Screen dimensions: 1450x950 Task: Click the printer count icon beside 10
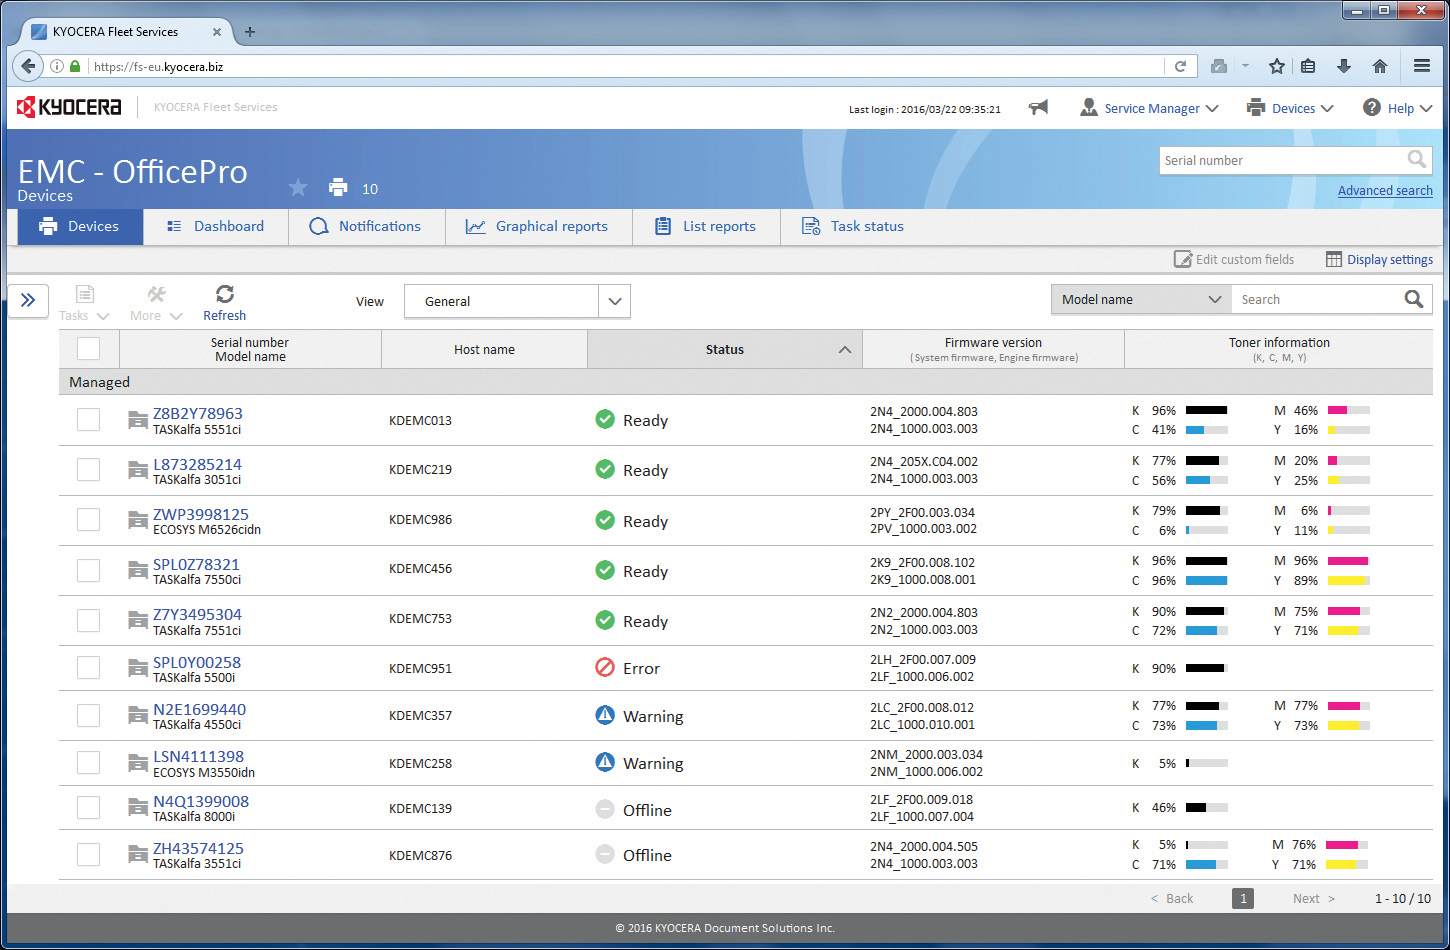click(x=338, y=187)
